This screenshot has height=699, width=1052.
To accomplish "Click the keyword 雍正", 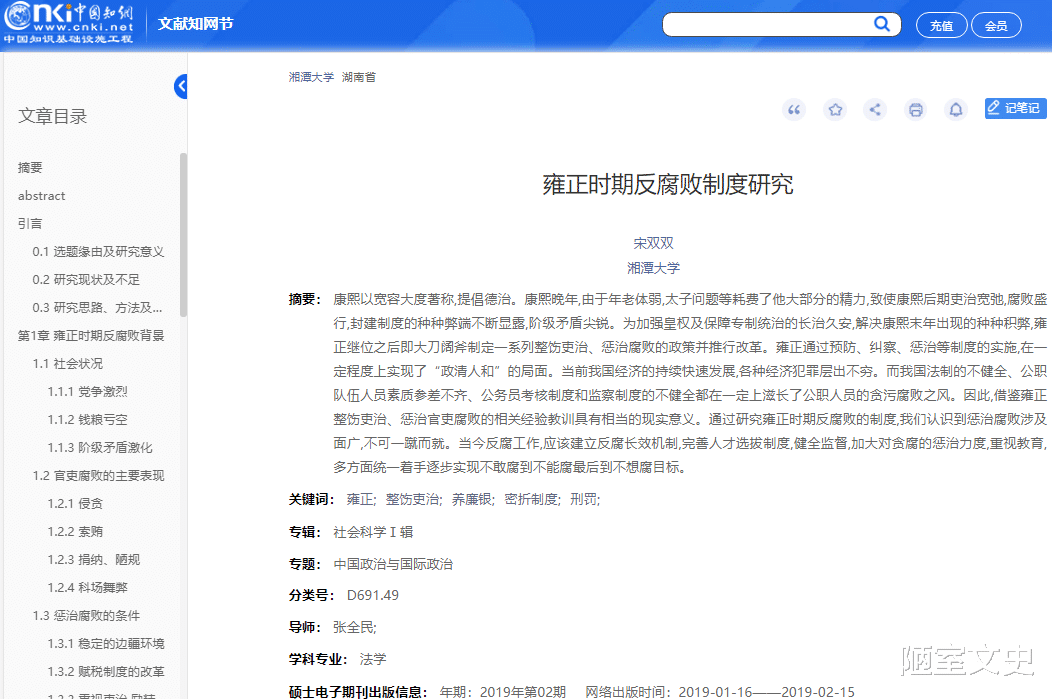I will (360, 500).
